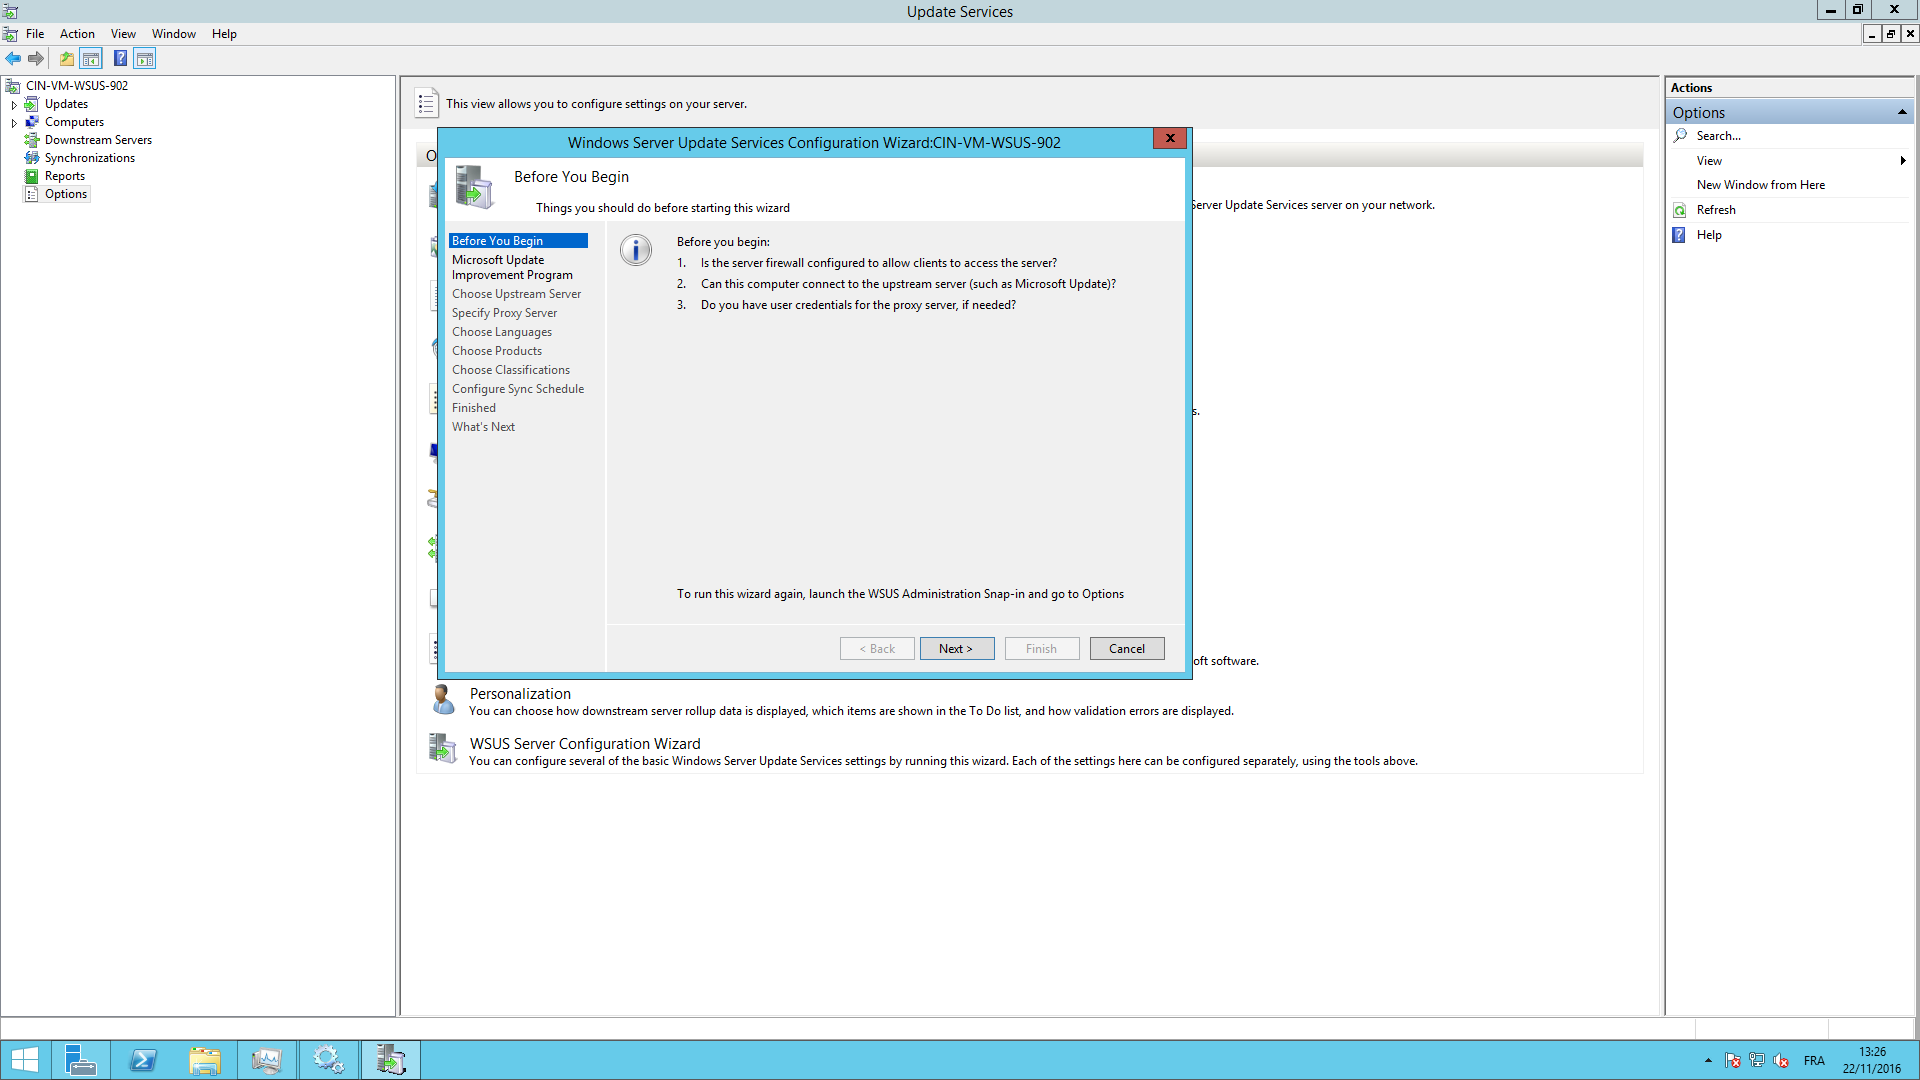Open Server Manager from the taskbar
This screenshot has height=1080, width=1920.
click(x=80, y=1060)
